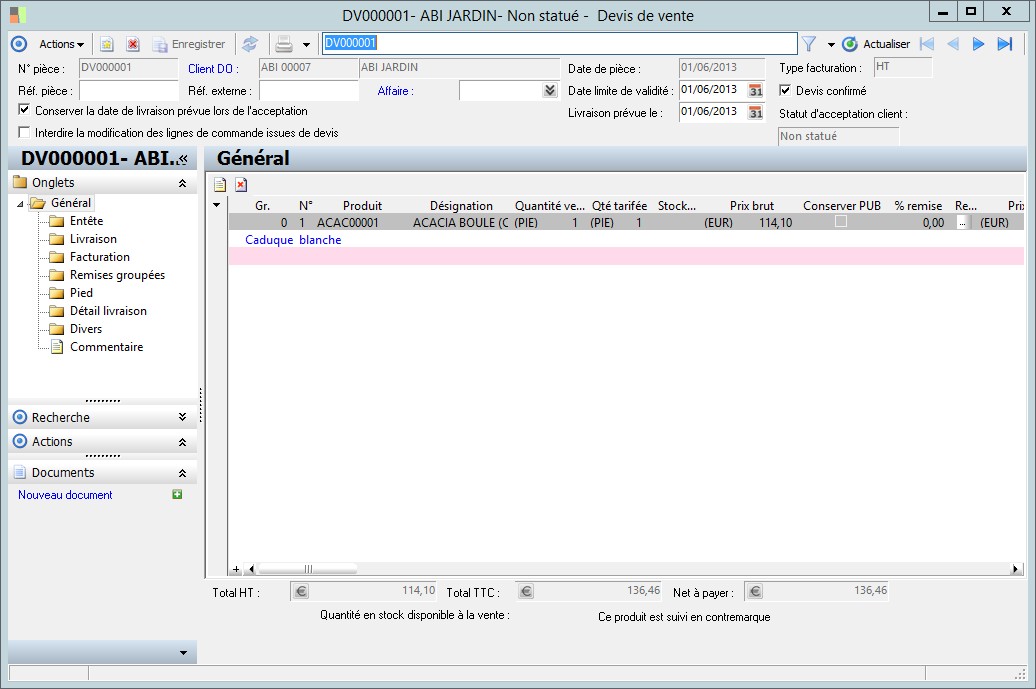Click the red delete icon in toolbar
The image size is (1036, 689).
132,44
